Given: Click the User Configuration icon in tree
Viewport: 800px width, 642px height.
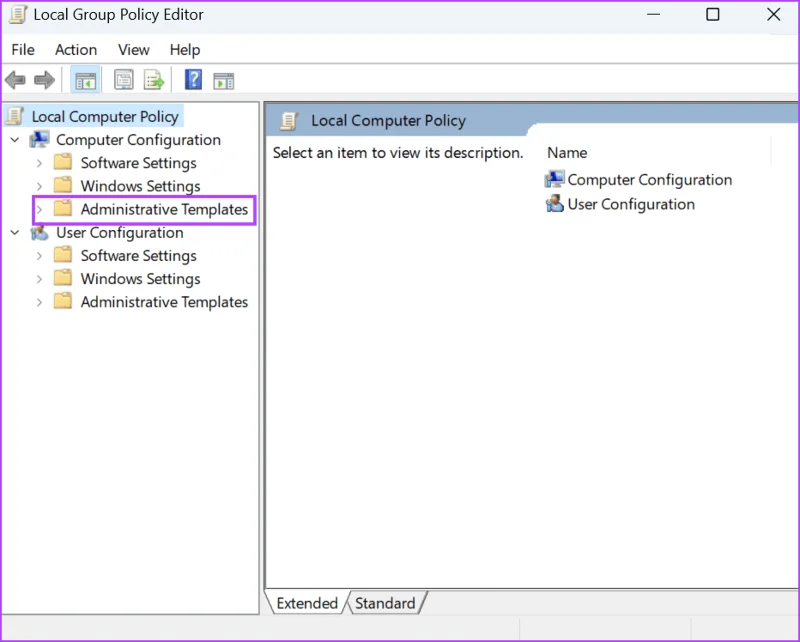Looking at the screenshot, I should click(x=39, y=233).
